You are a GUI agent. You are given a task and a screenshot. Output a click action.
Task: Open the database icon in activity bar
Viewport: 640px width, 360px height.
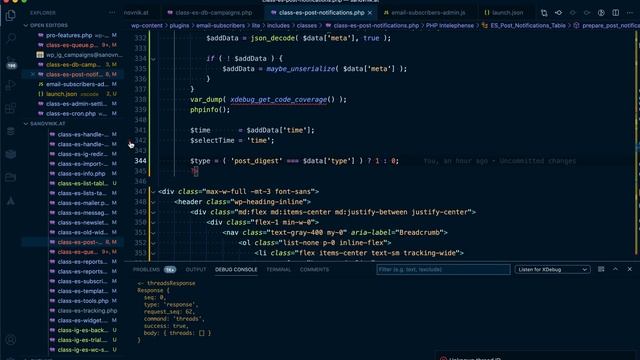11,131
